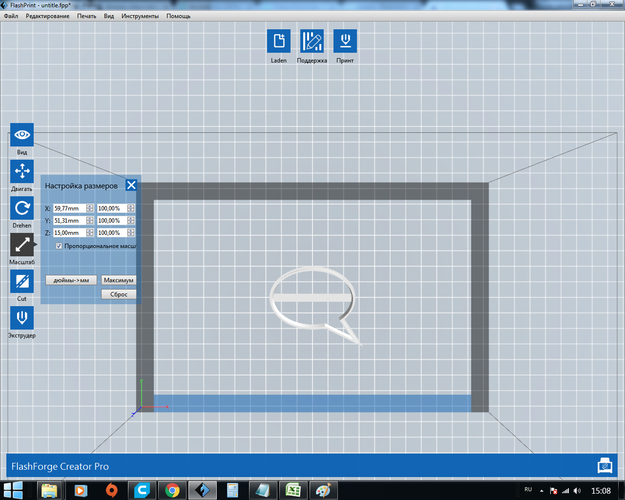625x500 pixels.
Task: Click the printer icon in blue status bar
Action: tap(605, 466)
